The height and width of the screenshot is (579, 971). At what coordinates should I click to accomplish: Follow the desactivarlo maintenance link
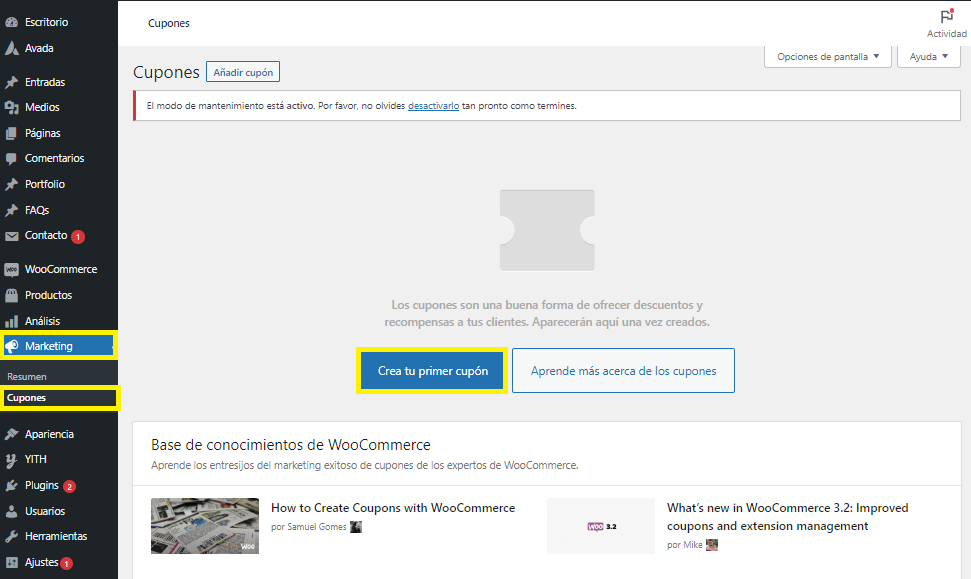pos(433,106)
